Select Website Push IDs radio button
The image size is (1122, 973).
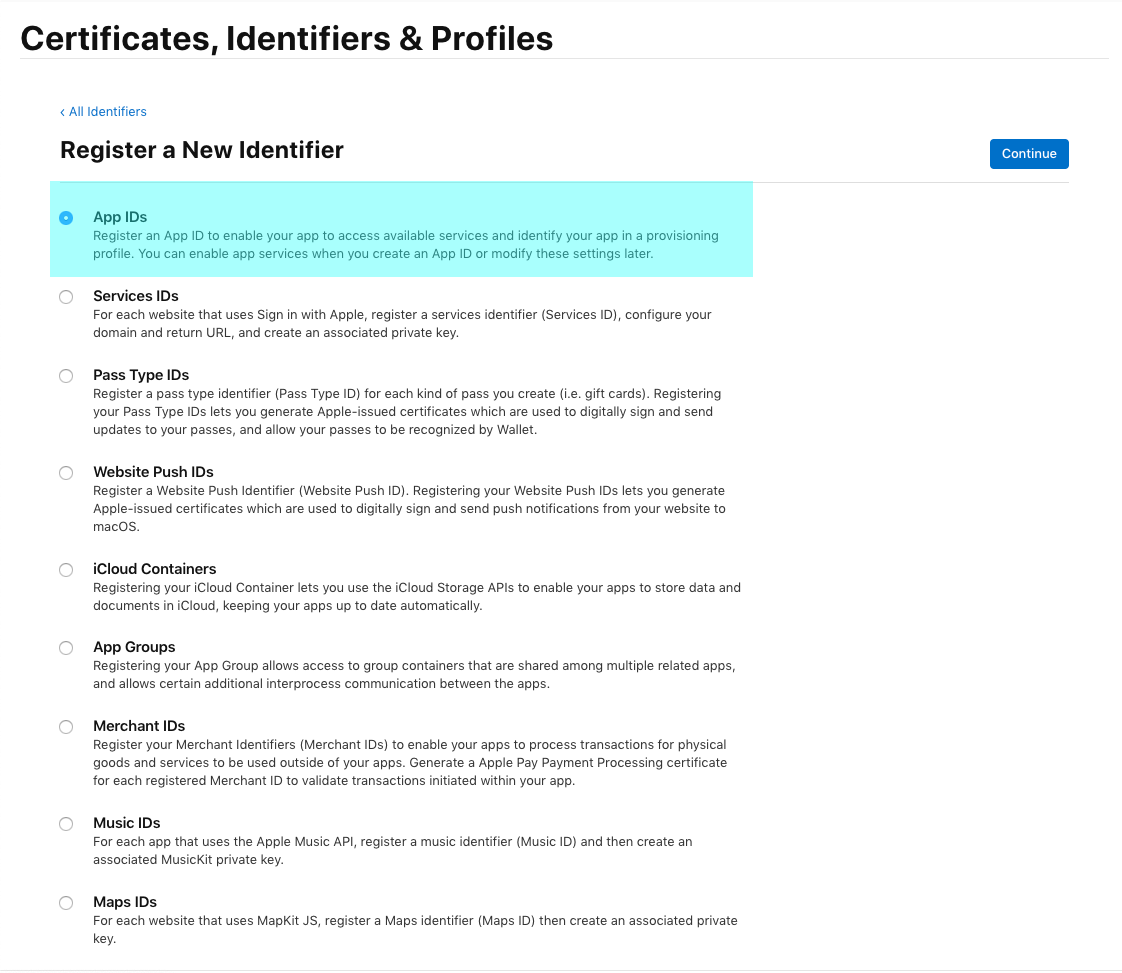click(66, 473)
